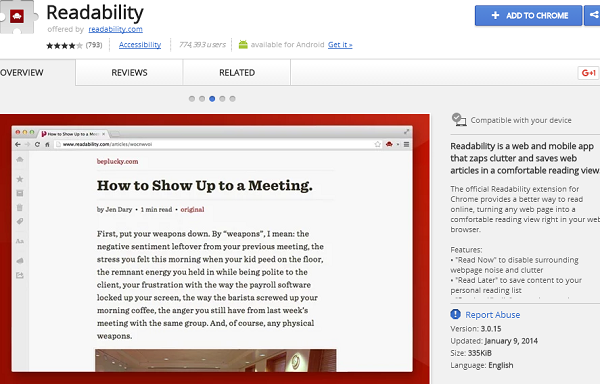This screenshot has width=600, height=384.
Task: Click the 'by Jen Dary' author text
Action: pos(114,210)
